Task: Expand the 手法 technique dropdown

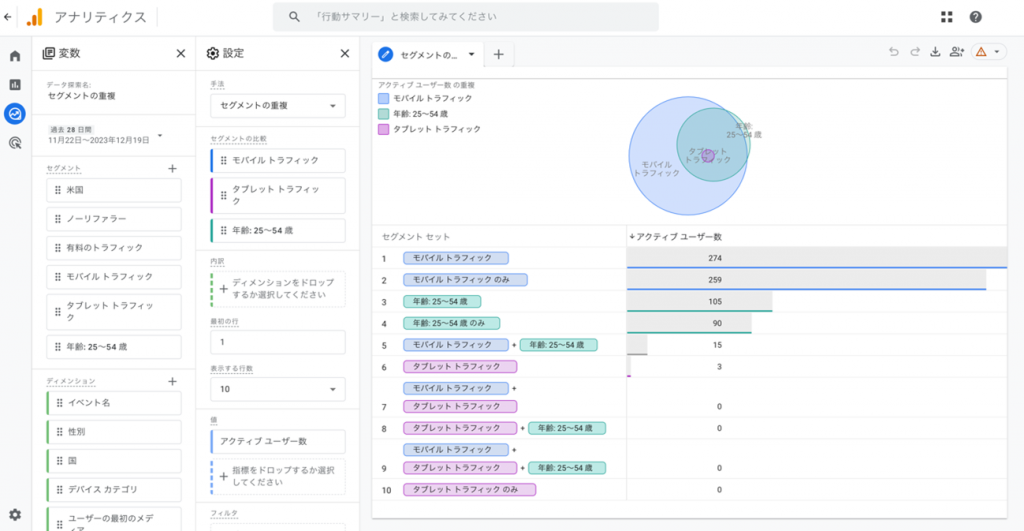Action: click(278, 106)
